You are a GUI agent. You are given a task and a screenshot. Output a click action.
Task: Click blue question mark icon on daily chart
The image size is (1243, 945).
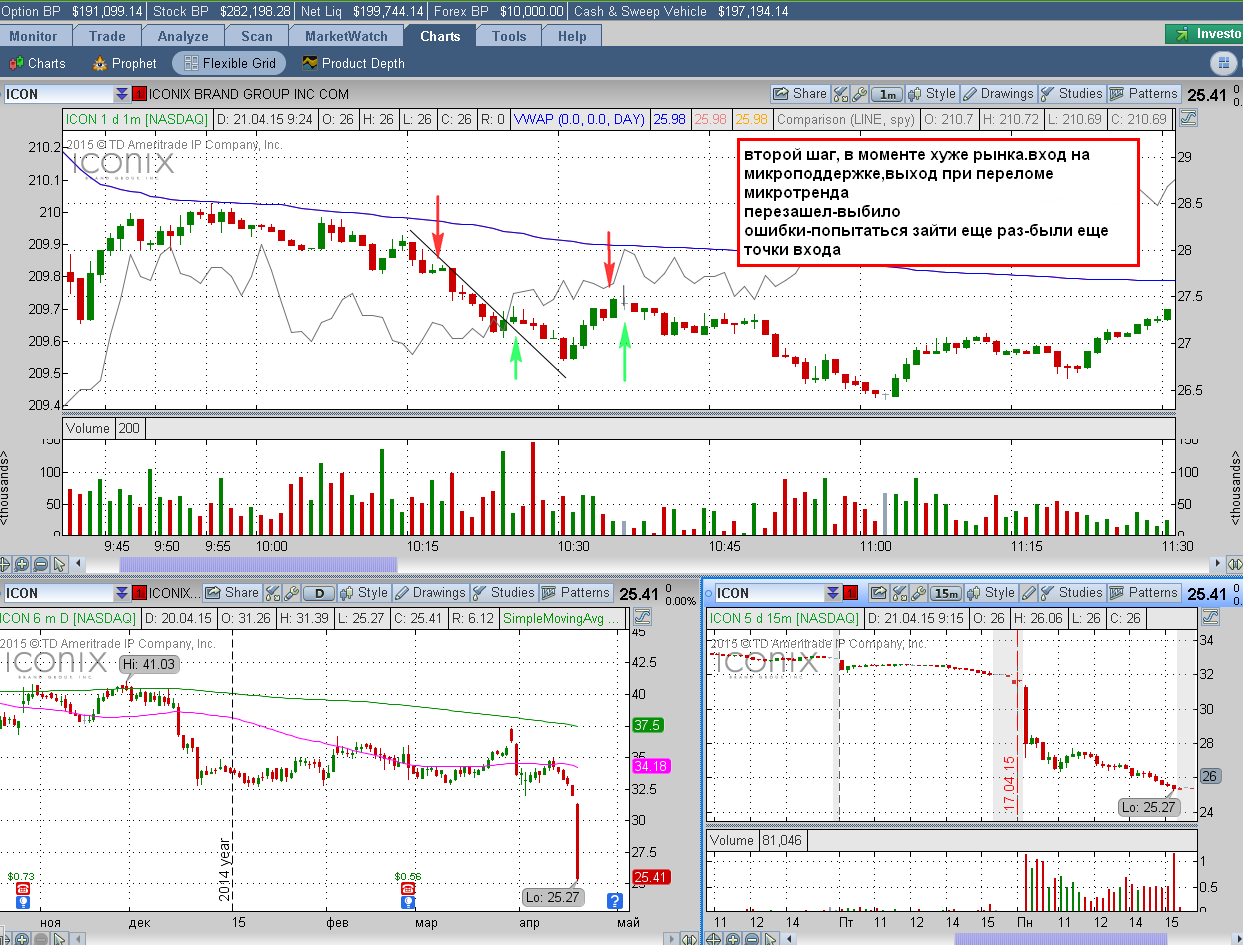point(615,901)
